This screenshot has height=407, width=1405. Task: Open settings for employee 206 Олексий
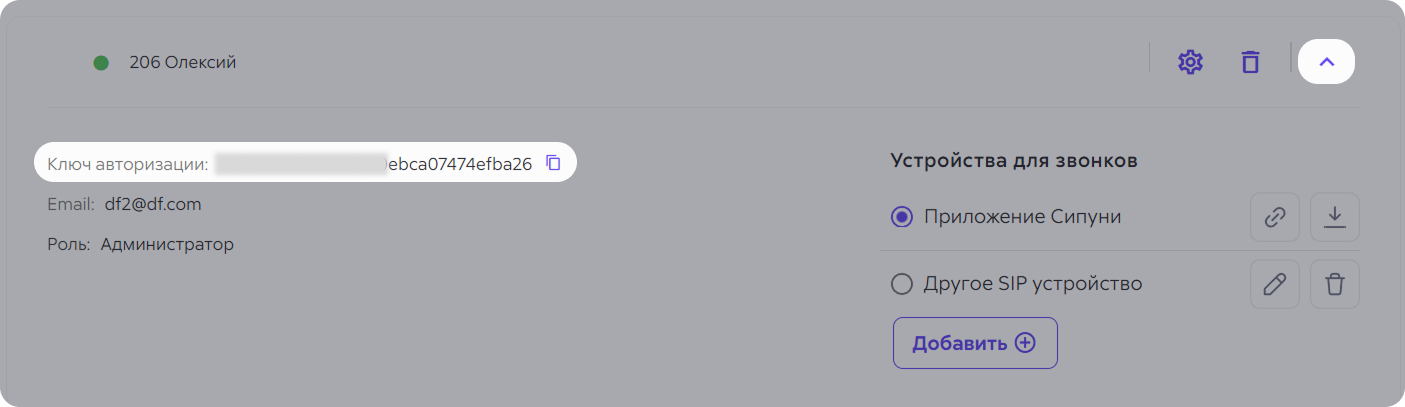(x=1189, y=62)
